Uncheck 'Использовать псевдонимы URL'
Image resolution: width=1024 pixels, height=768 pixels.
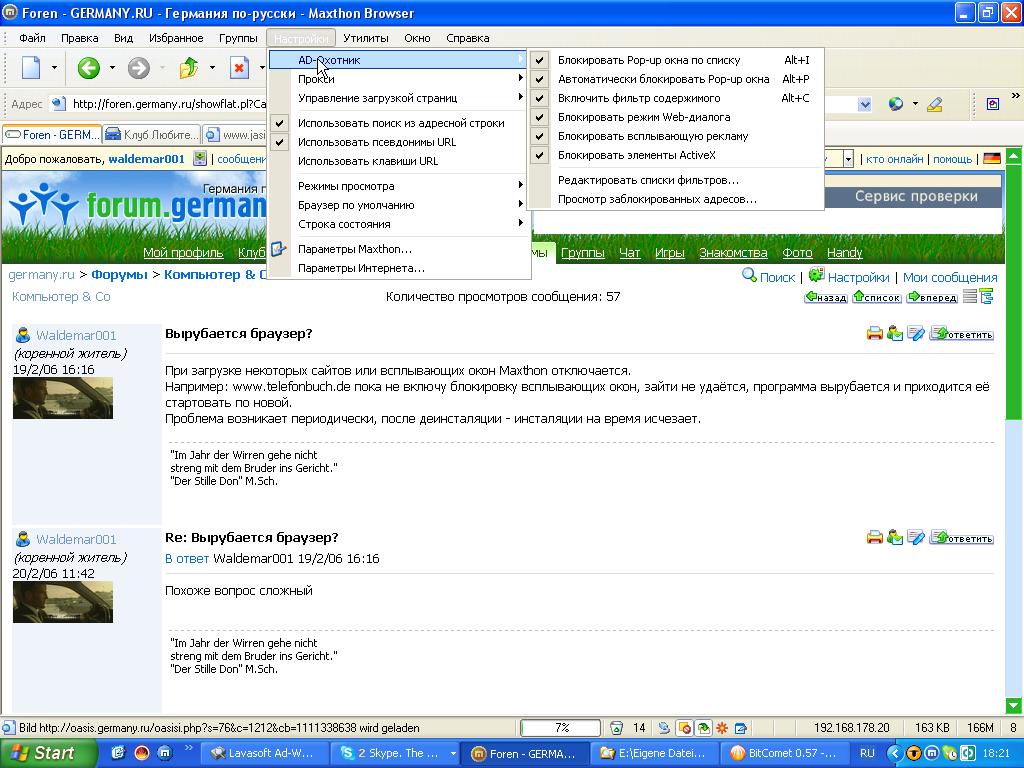(398, 142)
